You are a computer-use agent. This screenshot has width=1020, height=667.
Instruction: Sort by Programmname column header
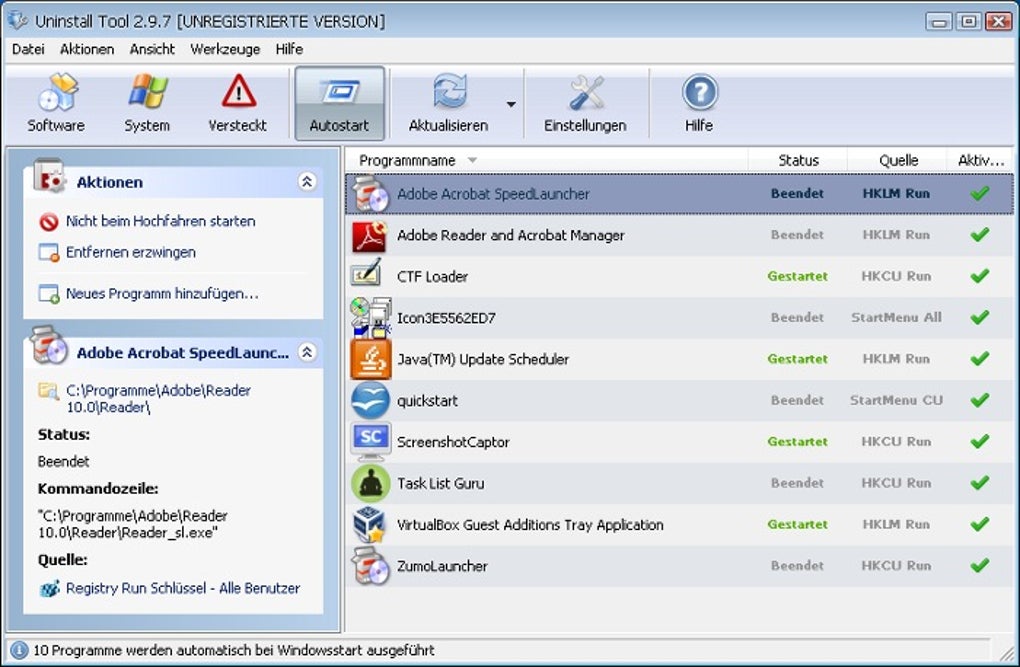(546, 160)
